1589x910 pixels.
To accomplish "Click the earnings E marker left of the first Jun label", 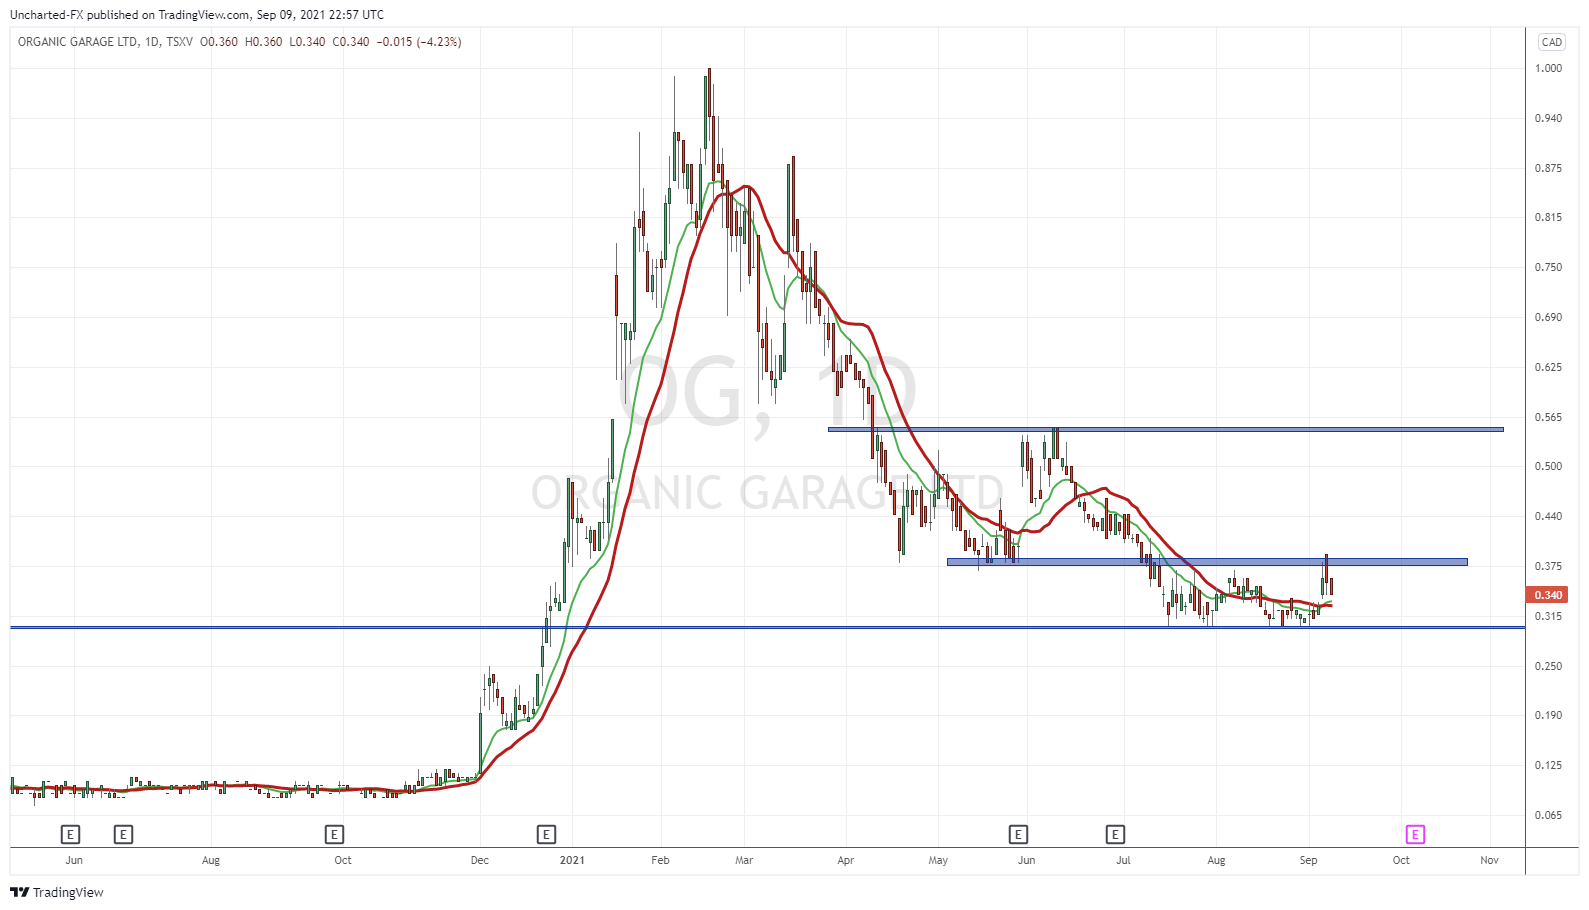I will [70, 834].
